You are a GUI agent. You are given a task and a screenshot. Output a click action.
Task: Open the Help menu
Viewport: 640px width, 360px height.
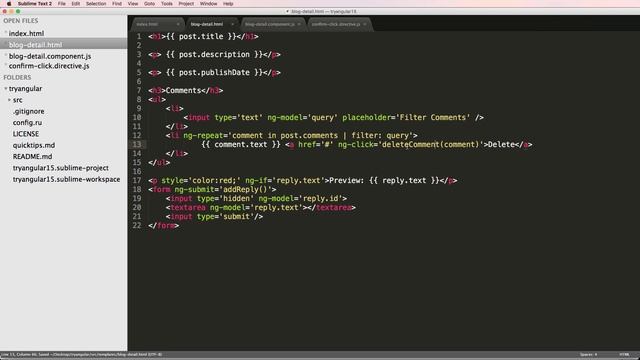click(x=228, y=4)
